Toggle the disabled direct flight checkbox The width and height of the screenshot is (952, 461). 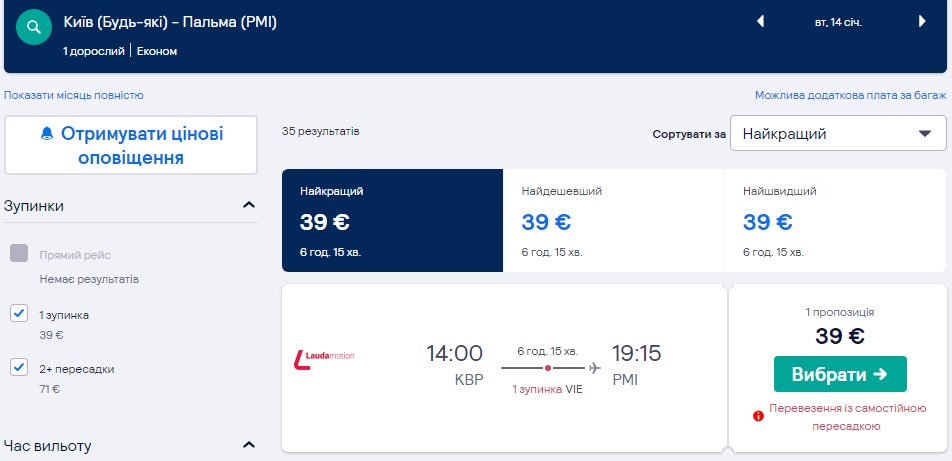pos(19,253)
